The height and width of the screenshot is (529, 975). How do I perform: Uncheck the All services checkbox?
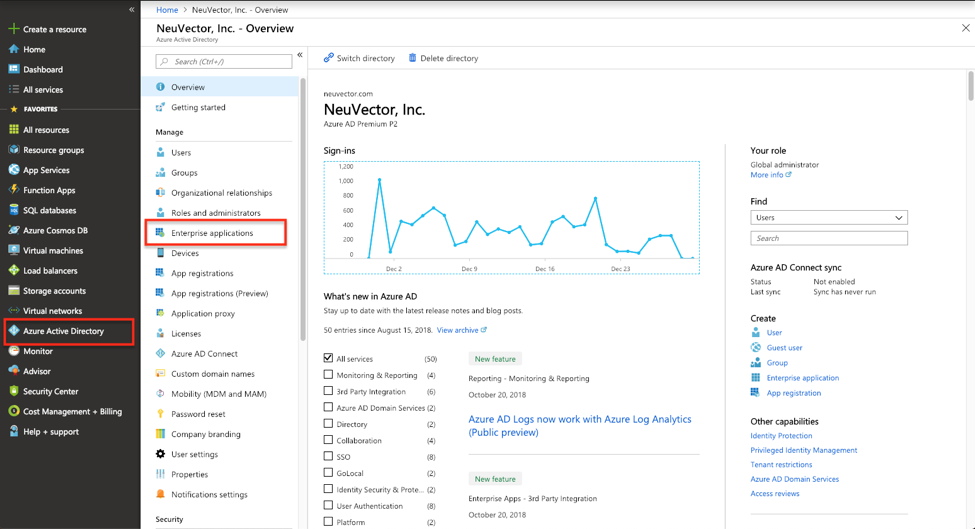point(328,358)
